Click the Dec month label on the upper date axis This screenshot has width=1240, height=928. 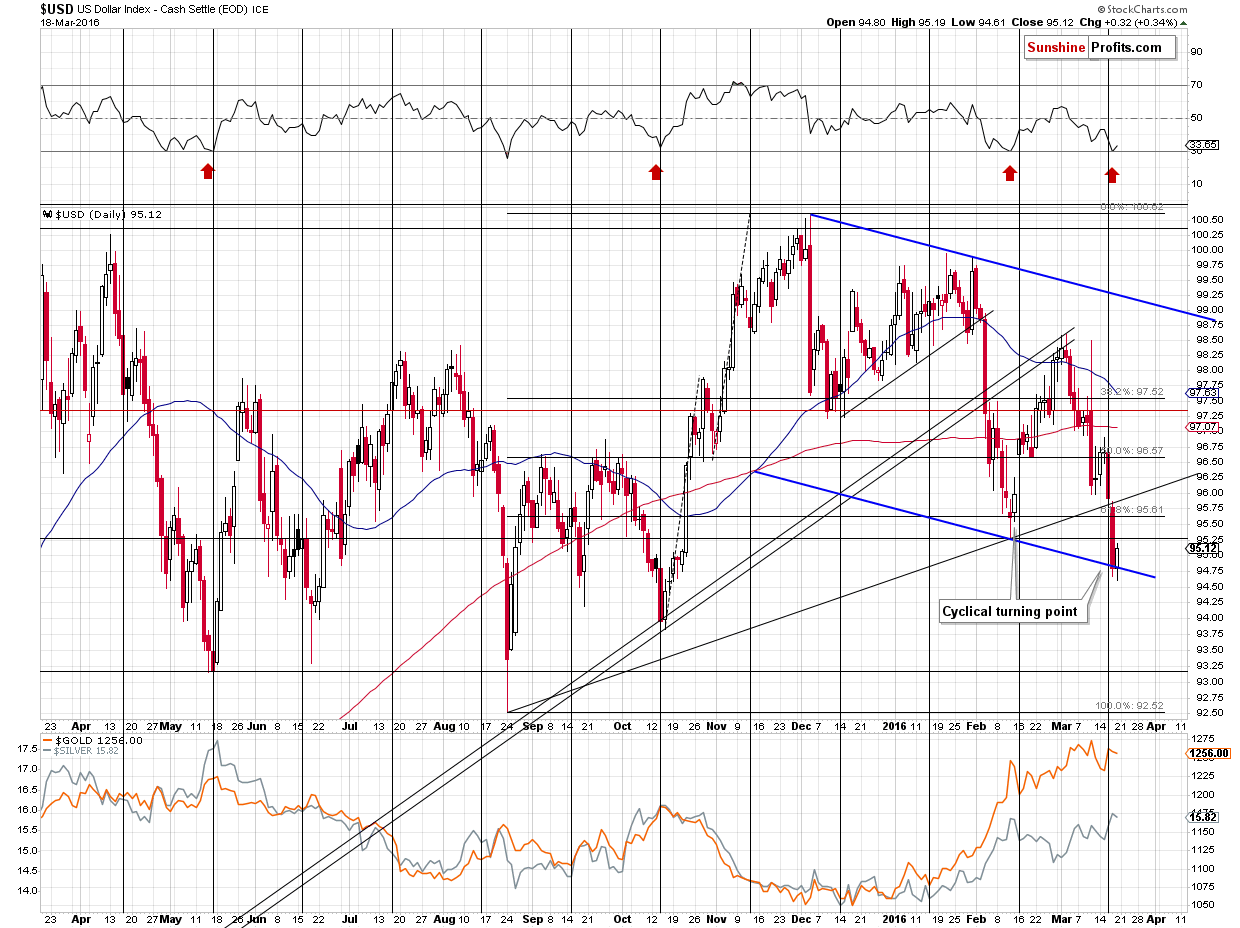(x=799, y=726)
